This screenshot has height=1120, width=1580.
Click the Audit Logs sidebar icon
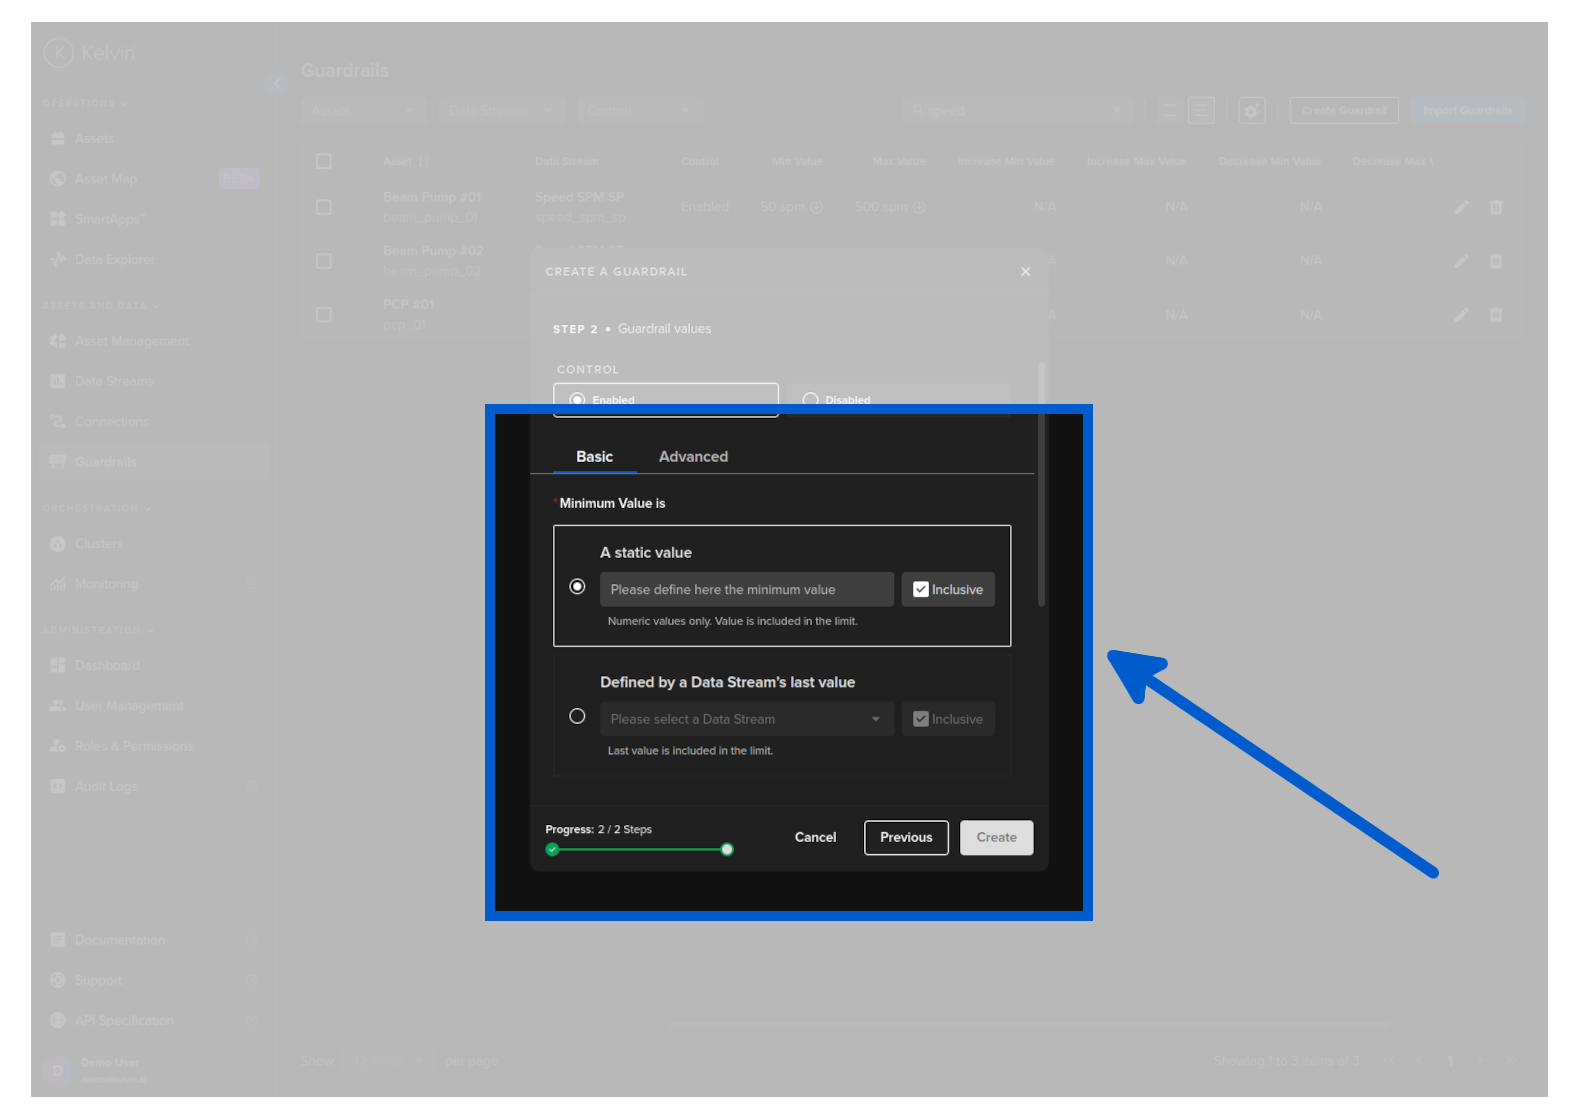click(58, 787)
